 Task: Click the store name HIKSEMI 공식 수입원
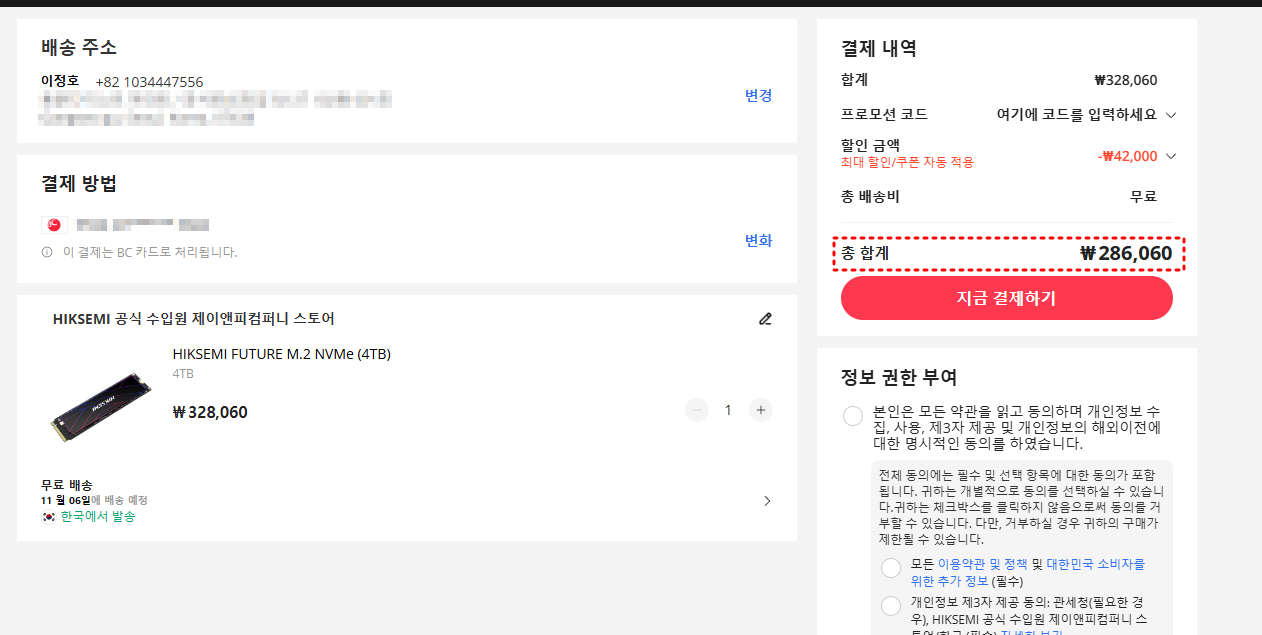[193, 319]
